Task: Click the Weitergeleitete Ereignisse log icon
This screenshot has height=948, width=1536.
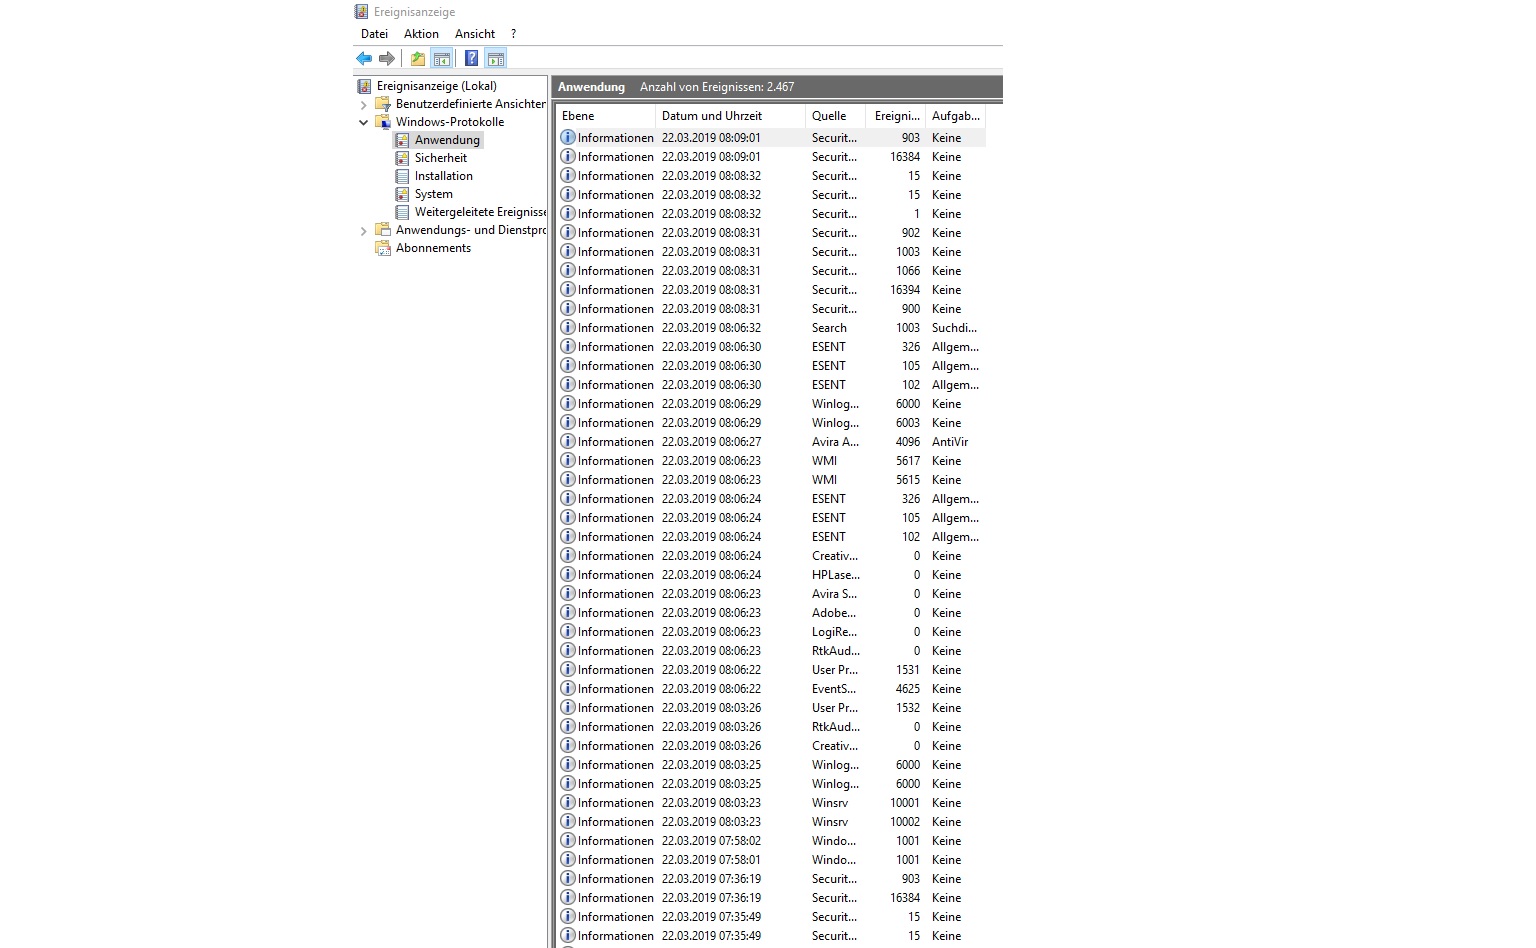Action: pyautogui.click(x=402, y=212)
